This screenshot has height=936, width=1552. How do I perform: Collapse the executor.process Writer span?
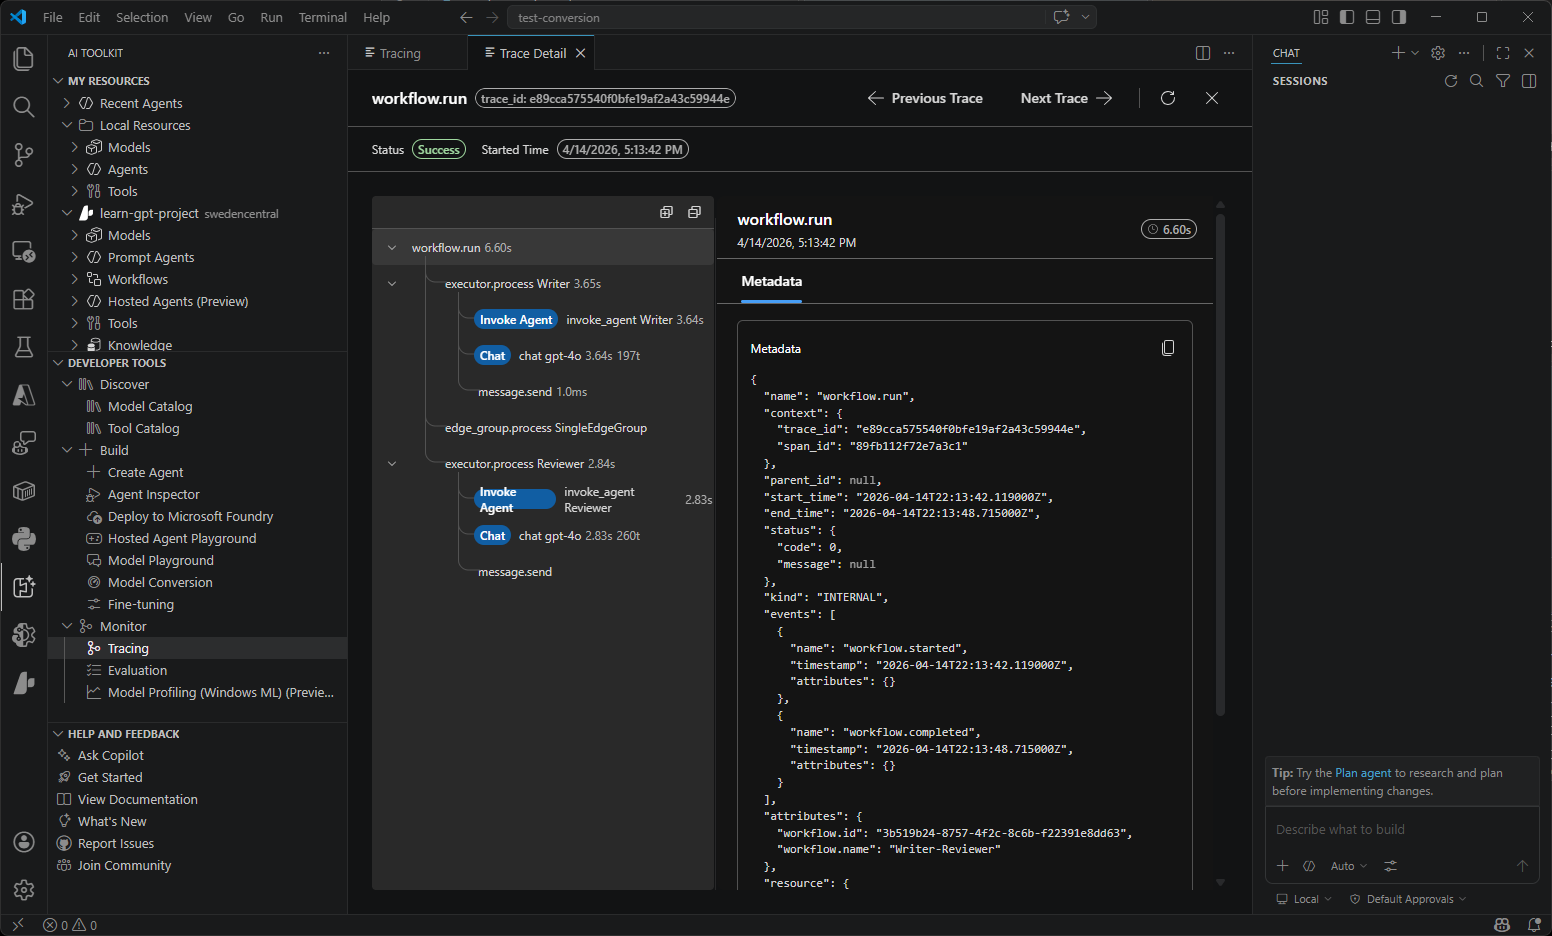[x=392, y=283]
